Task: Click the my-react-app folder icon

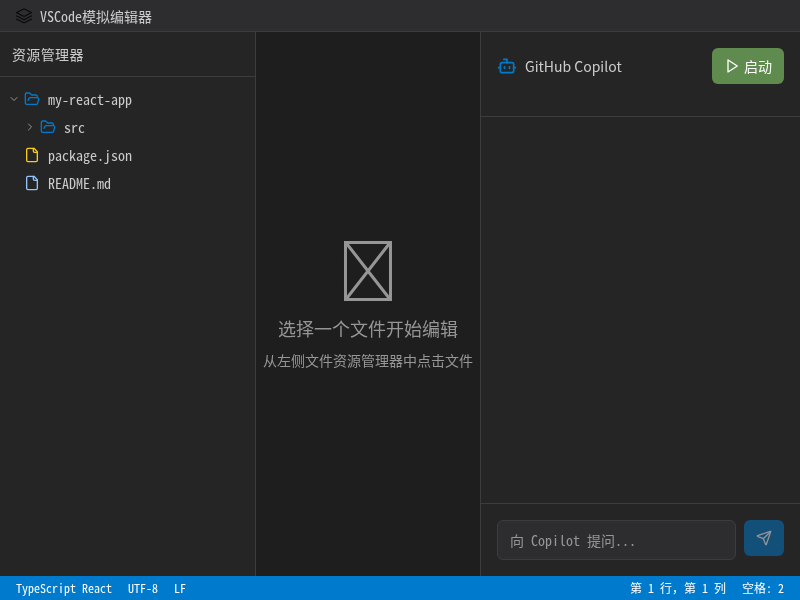Action: (x=32, y=99)
